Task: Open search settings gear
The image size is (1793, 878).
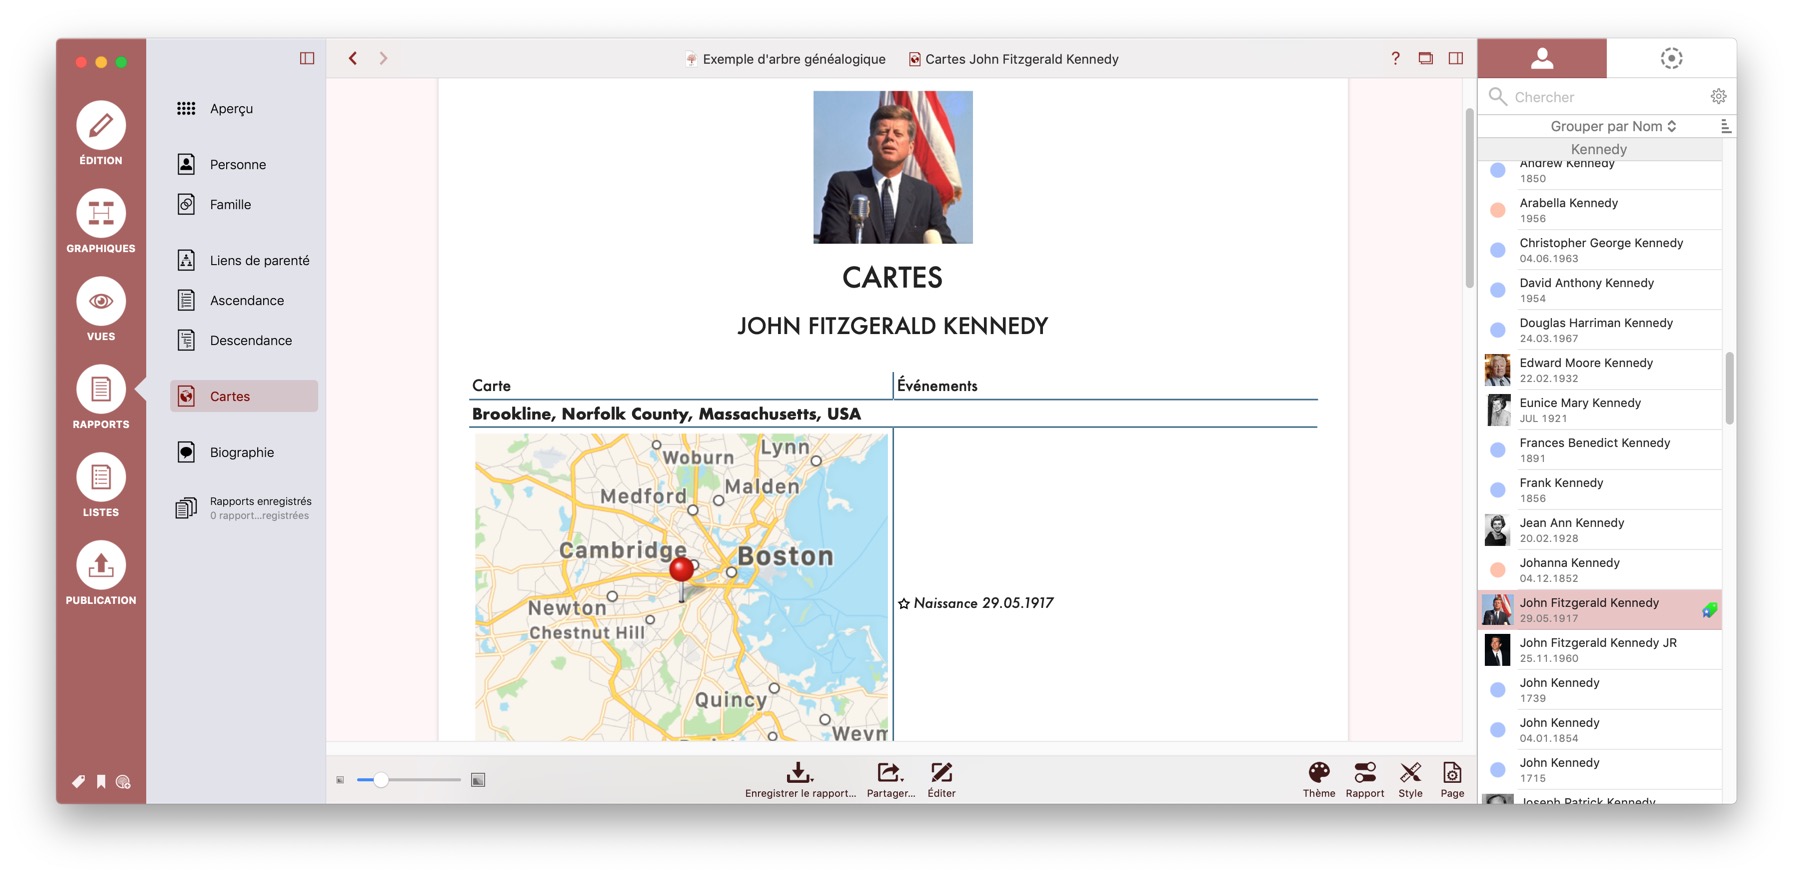Action: point(1718,97)
